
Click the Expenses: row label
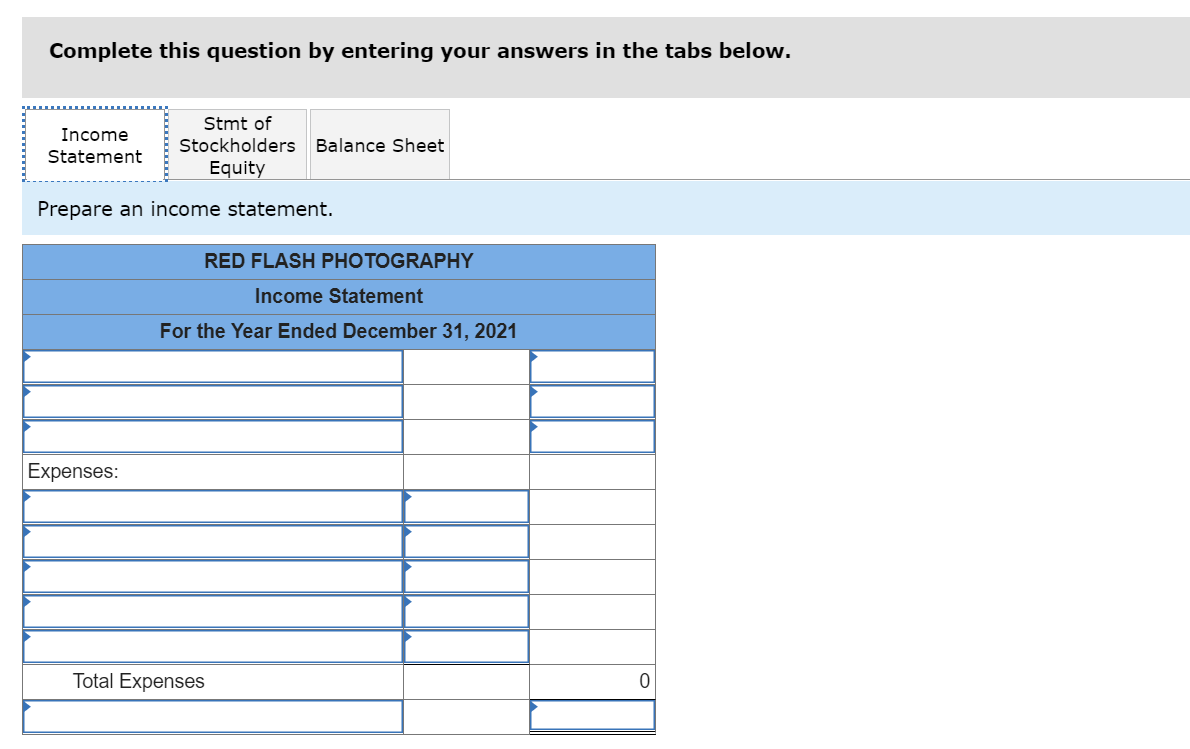pos(63,471)
